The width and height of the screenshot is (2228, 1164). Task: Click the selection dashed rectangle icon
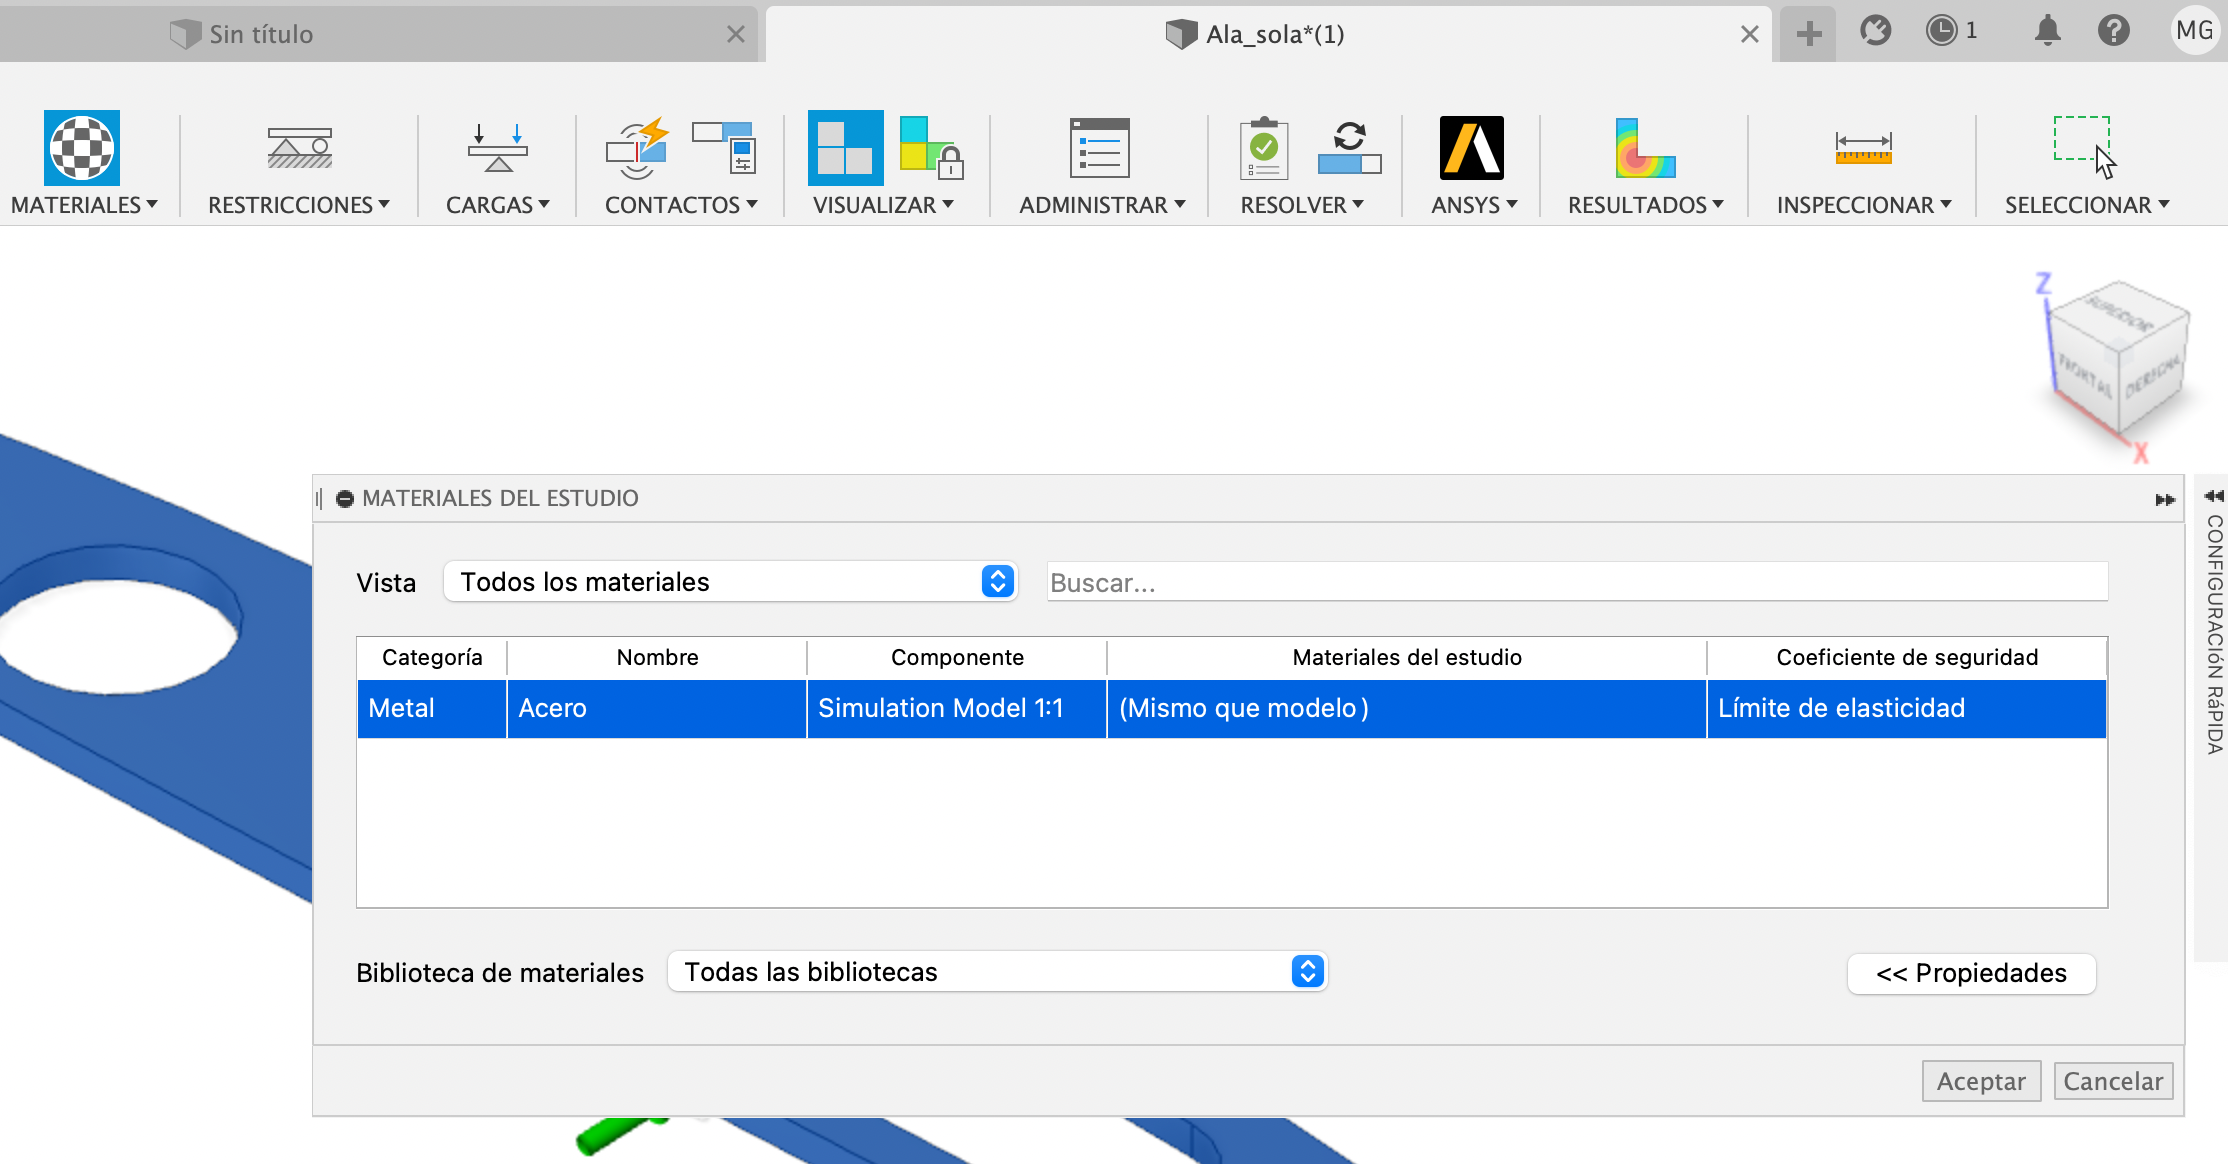[x=2085, y=148]
